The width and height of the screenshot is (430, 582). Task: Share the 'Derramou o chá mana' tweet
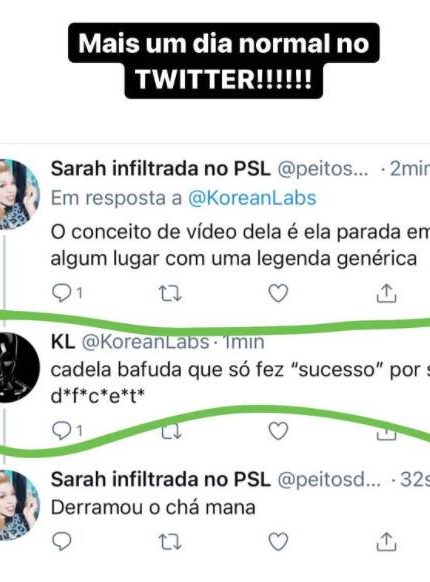tap(387, 542)
